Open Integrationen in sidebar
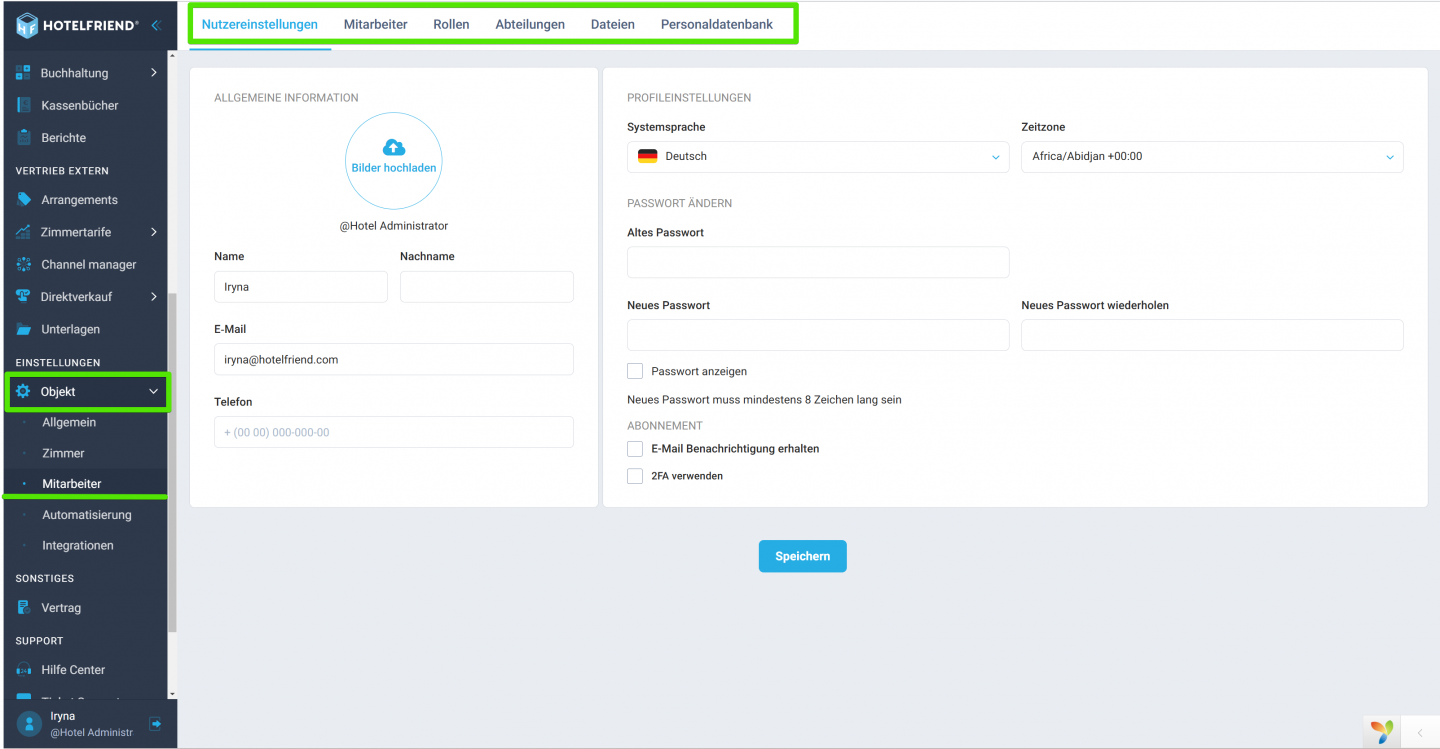Viewport: 1440px width, 749px height. point(78,546)
